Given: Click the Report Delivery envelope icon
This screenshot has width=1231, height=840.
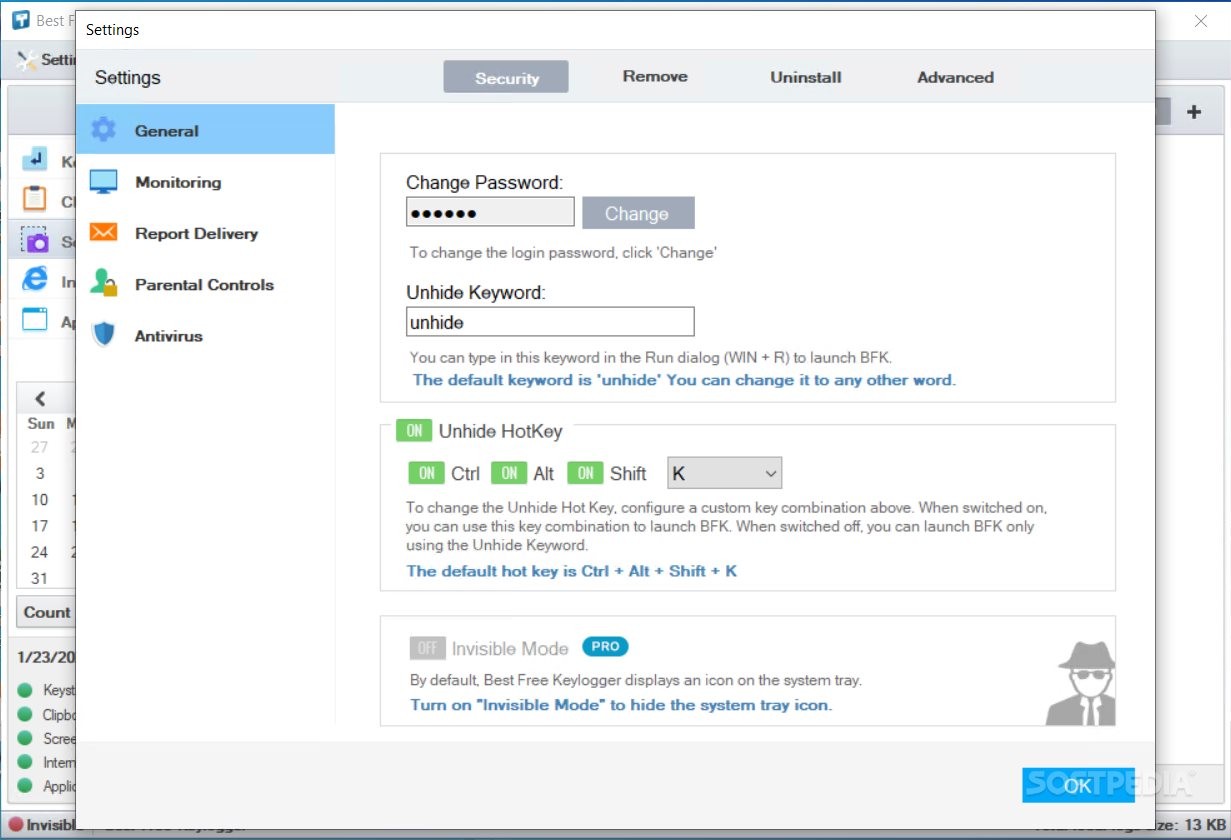Looking at the screenshot, I should (104, 233).
